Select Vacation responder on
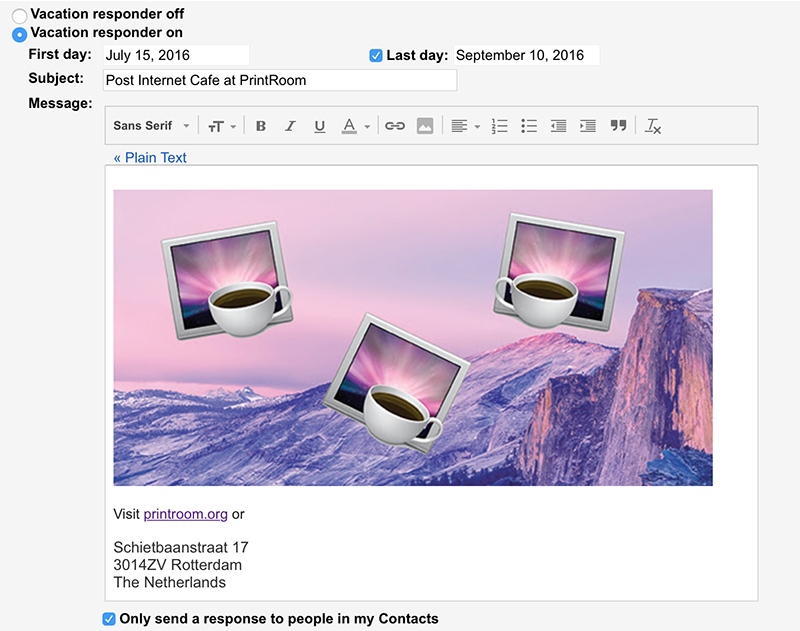This screenshot has height=631, width=800. point(20,34)
